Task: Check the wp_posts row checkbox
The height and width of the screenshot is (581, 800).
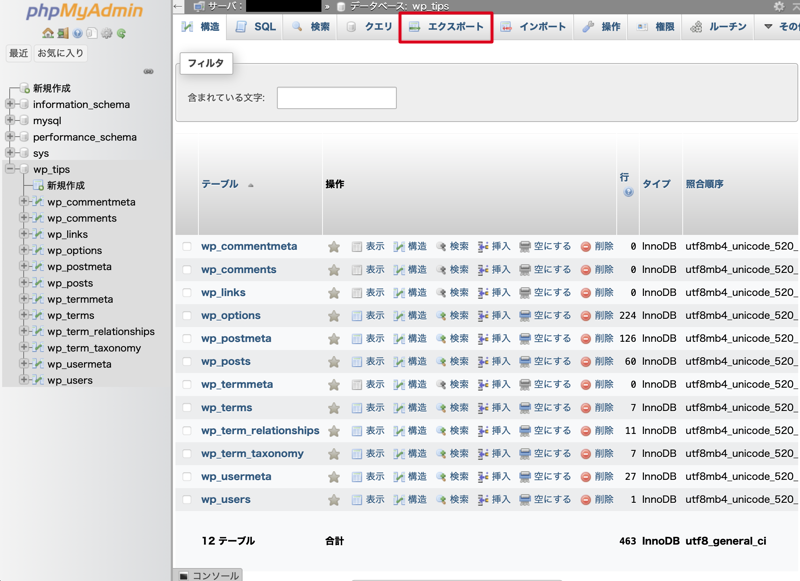Action: point(187,362)
